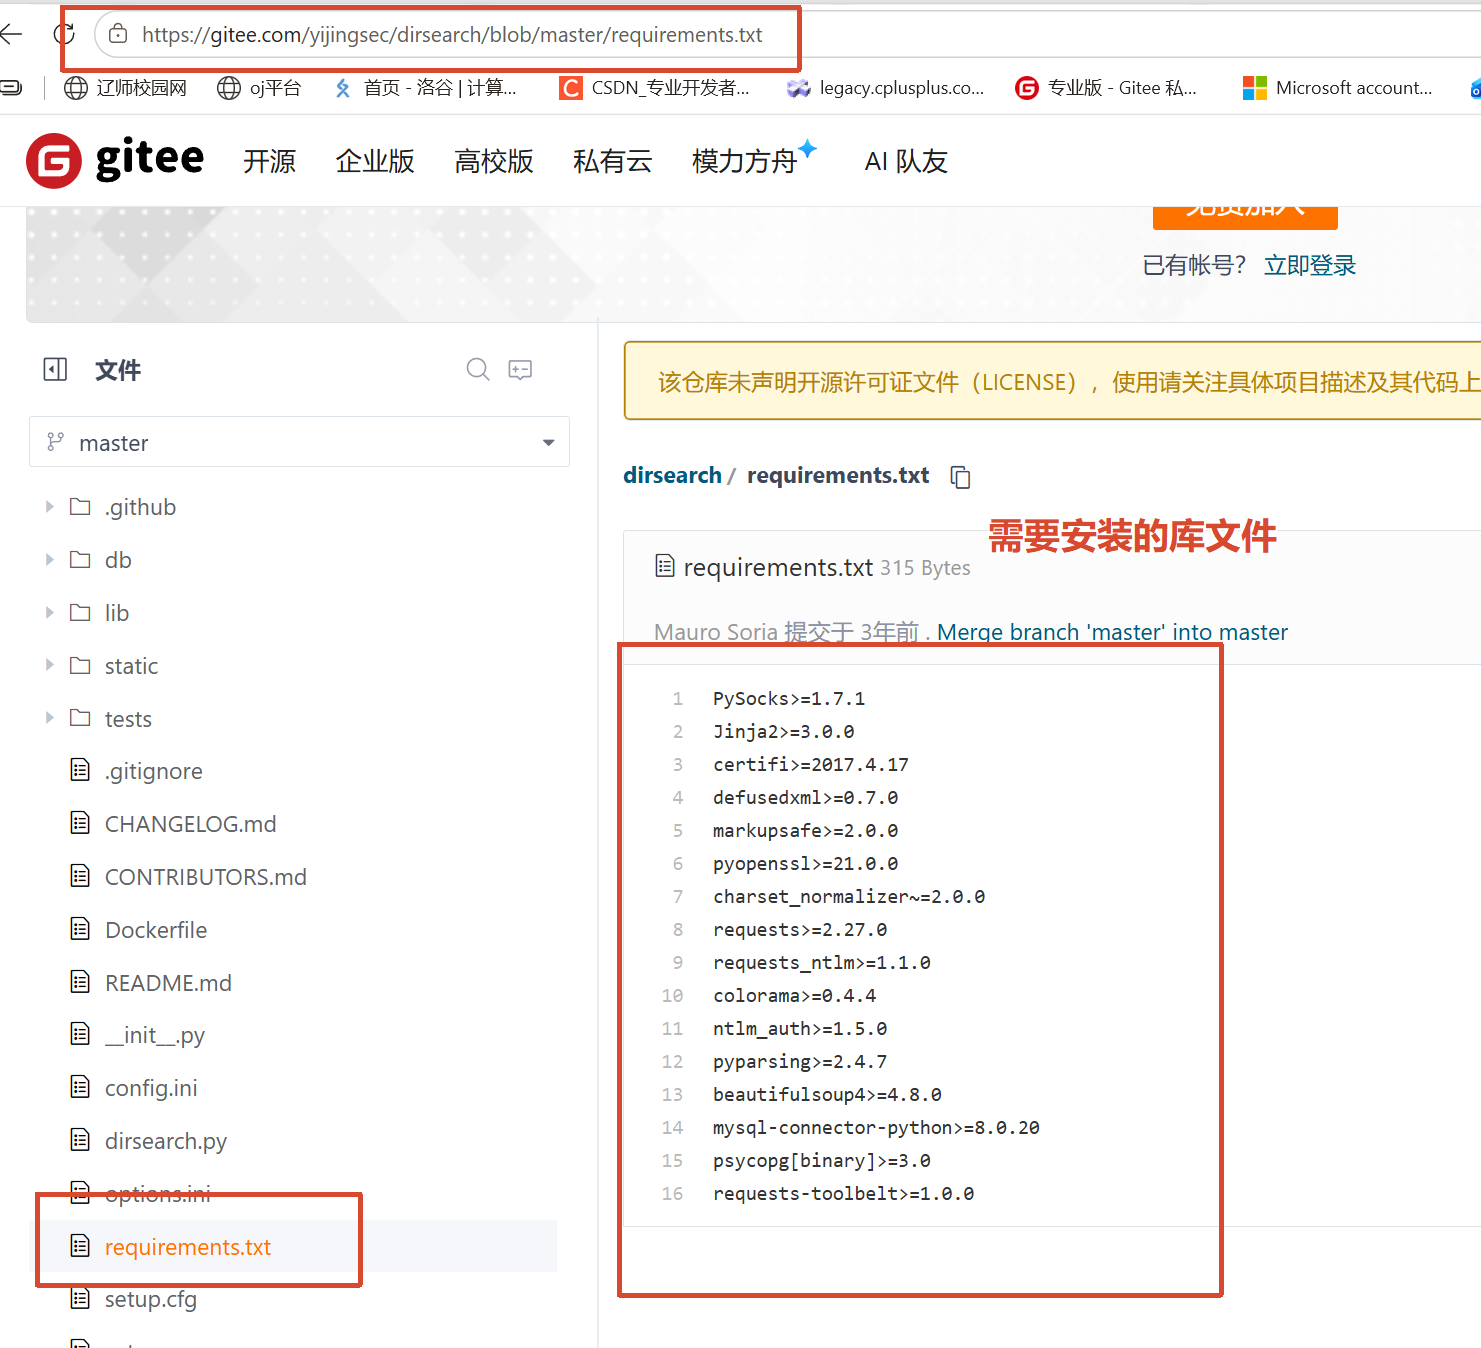1481x1348 pixels.
Task: Open the .gitignore file
Action: [153, 771]
